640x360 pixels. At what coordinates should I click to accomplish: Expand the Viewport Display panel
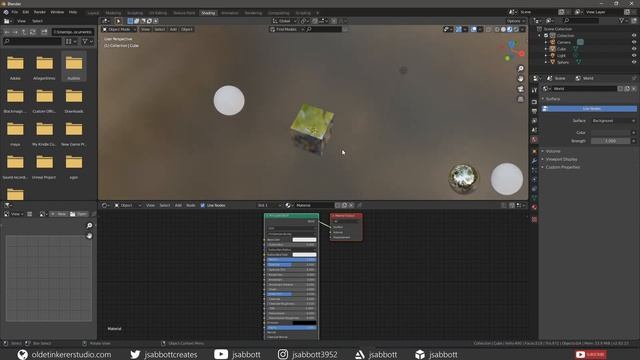pos(562,159)
